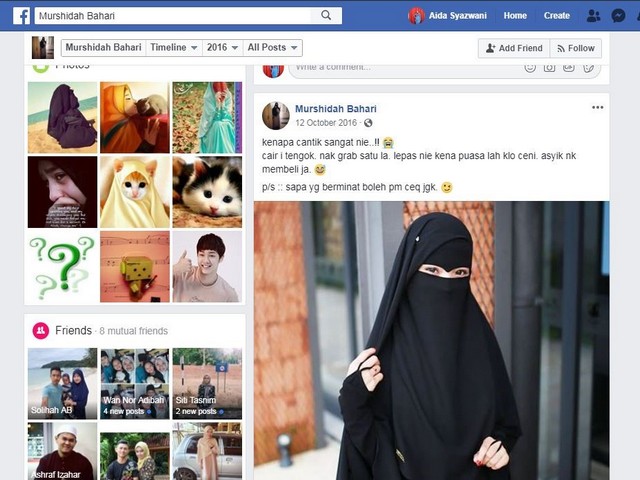Open the question marks photo thumbnail
The width and height of the screenshot is (640, 480).
pyautogui.click(x=62, y=267)
